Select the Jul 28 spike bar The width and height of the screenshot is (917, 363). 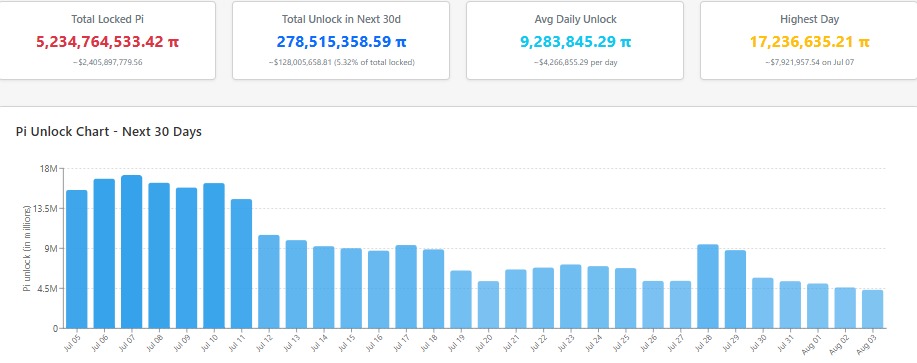[709, 286]
